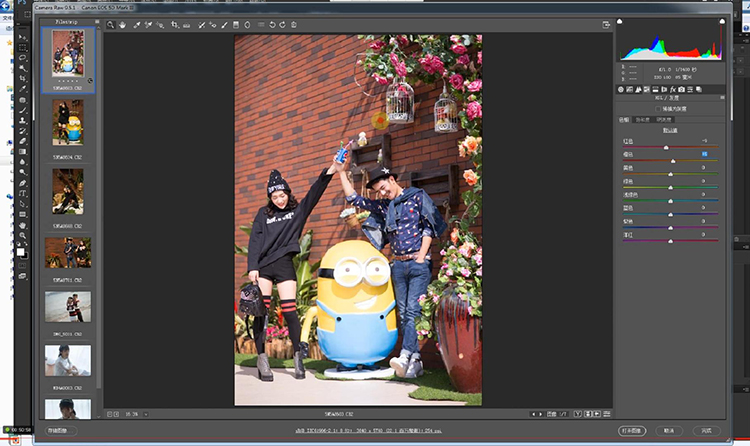Open the Filmstrip panel menu

click(x=97, y=22)
